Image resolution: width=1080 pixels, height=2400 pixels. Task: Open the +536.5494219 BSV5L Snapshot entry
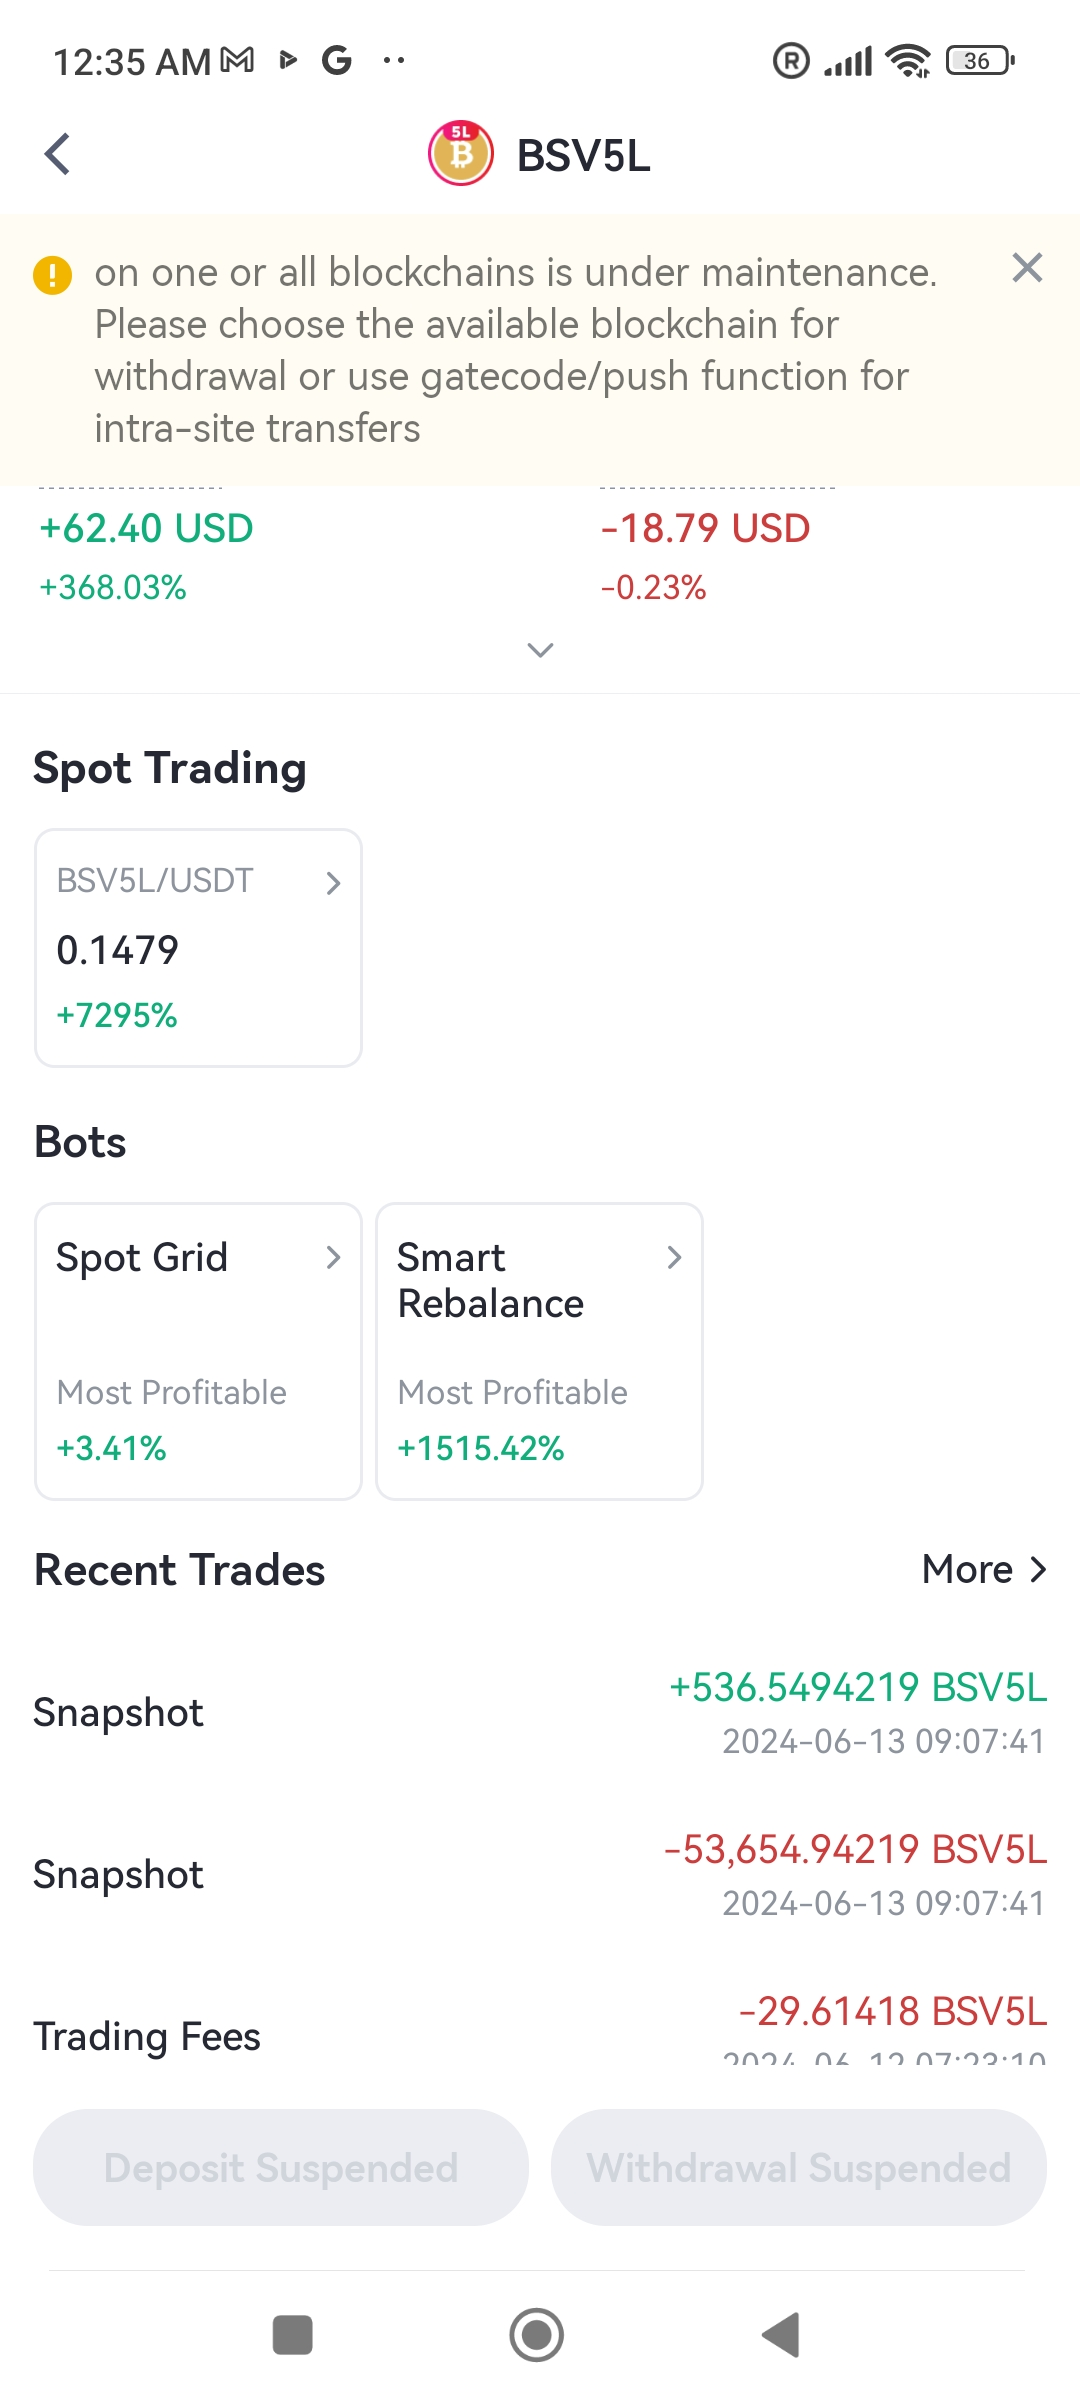pos(540,1713)
